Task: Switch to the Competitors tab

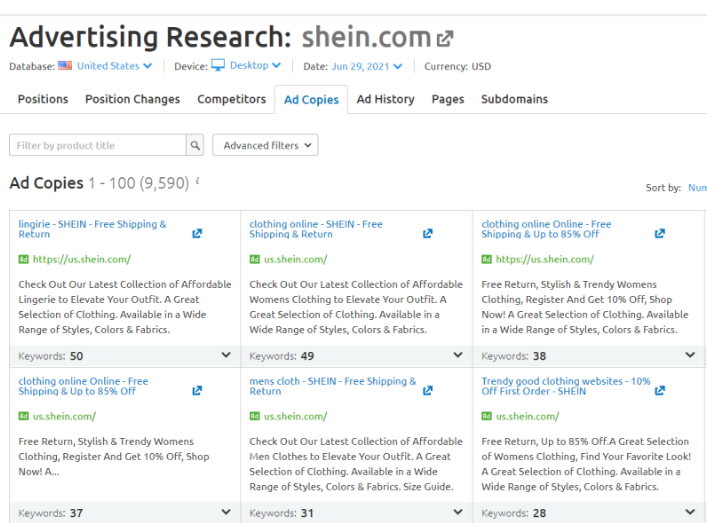Action: tap(232, 99)
